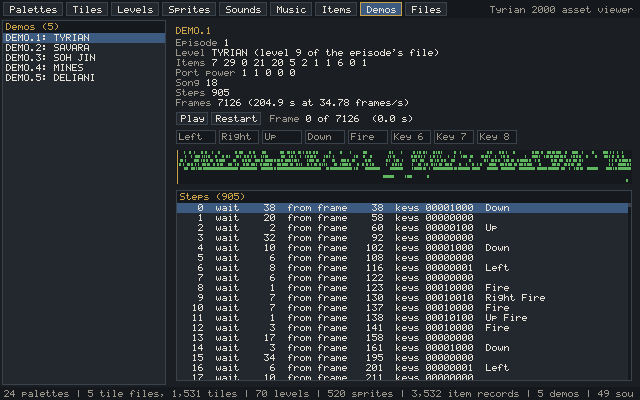Click '24 palettes' in status bar

[36, 394]
